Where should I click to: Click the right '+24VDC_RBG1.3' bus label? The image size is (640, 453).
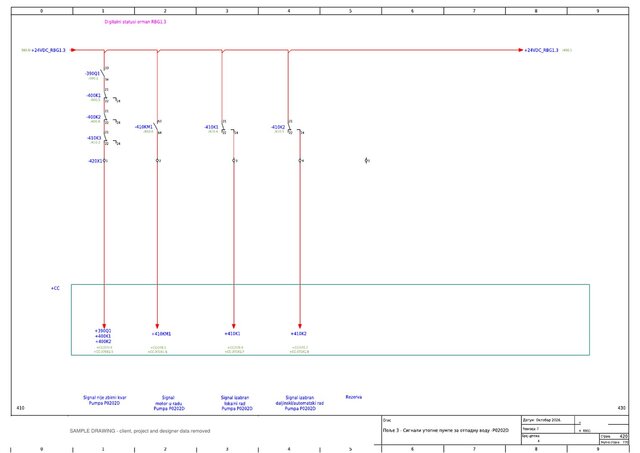coord(541,50)
